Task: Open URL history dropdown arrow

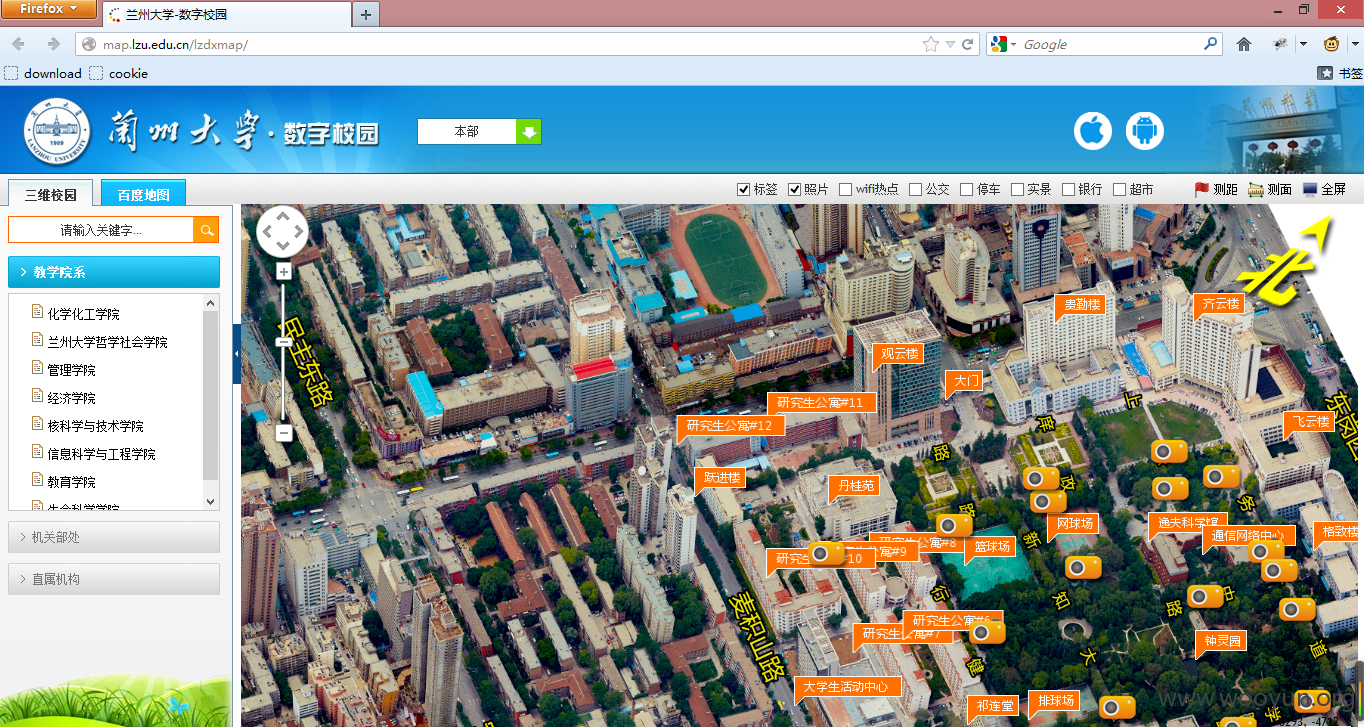Action: coord(950,44)
